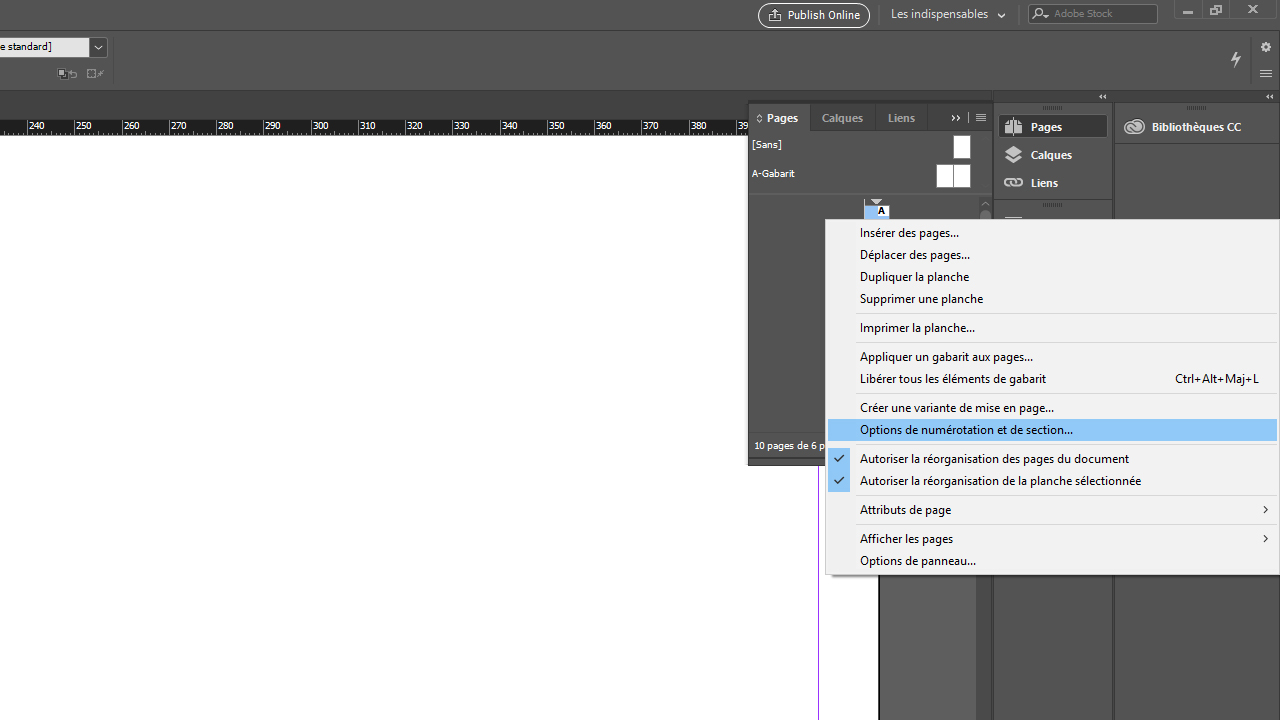Image resolution: width=1280 pixels, height=720 pixels.
Task: Cycle the Pages panel size arrows
Action: (x=759, y=118)
